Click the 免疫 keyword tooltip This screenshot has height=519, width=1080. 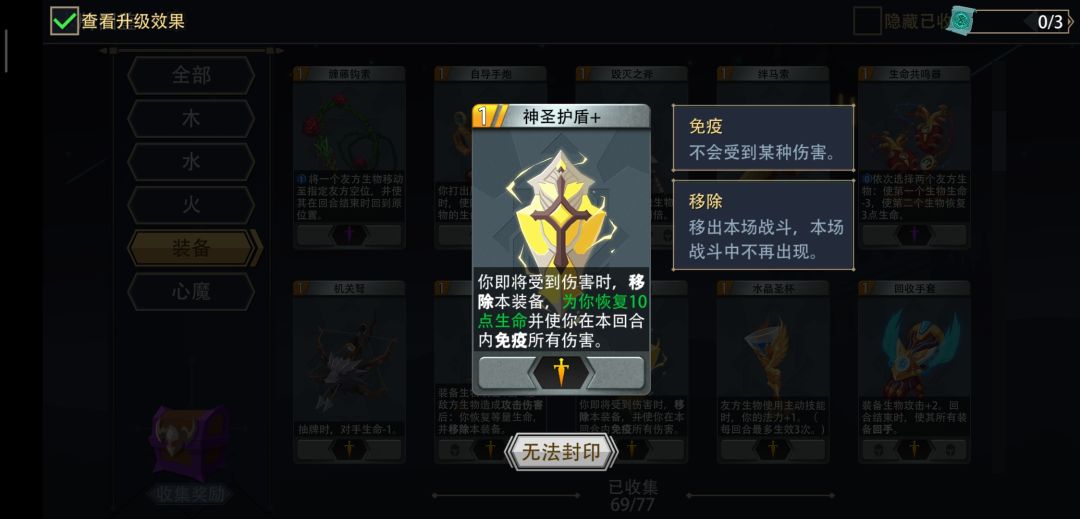pyautogui.click(x=763, y=138)
